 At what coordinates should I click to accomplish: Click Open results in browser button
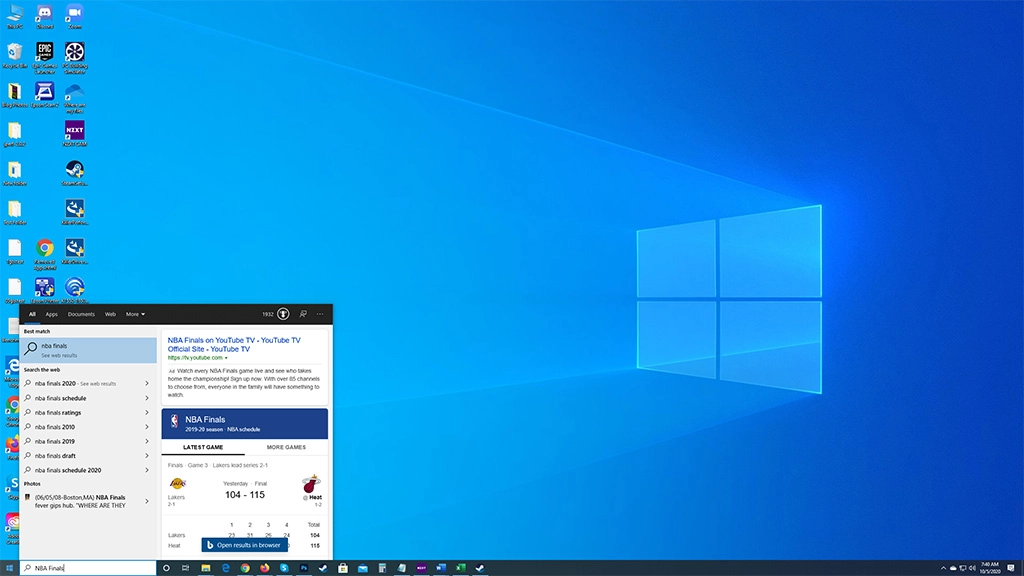tap(244, 545)
